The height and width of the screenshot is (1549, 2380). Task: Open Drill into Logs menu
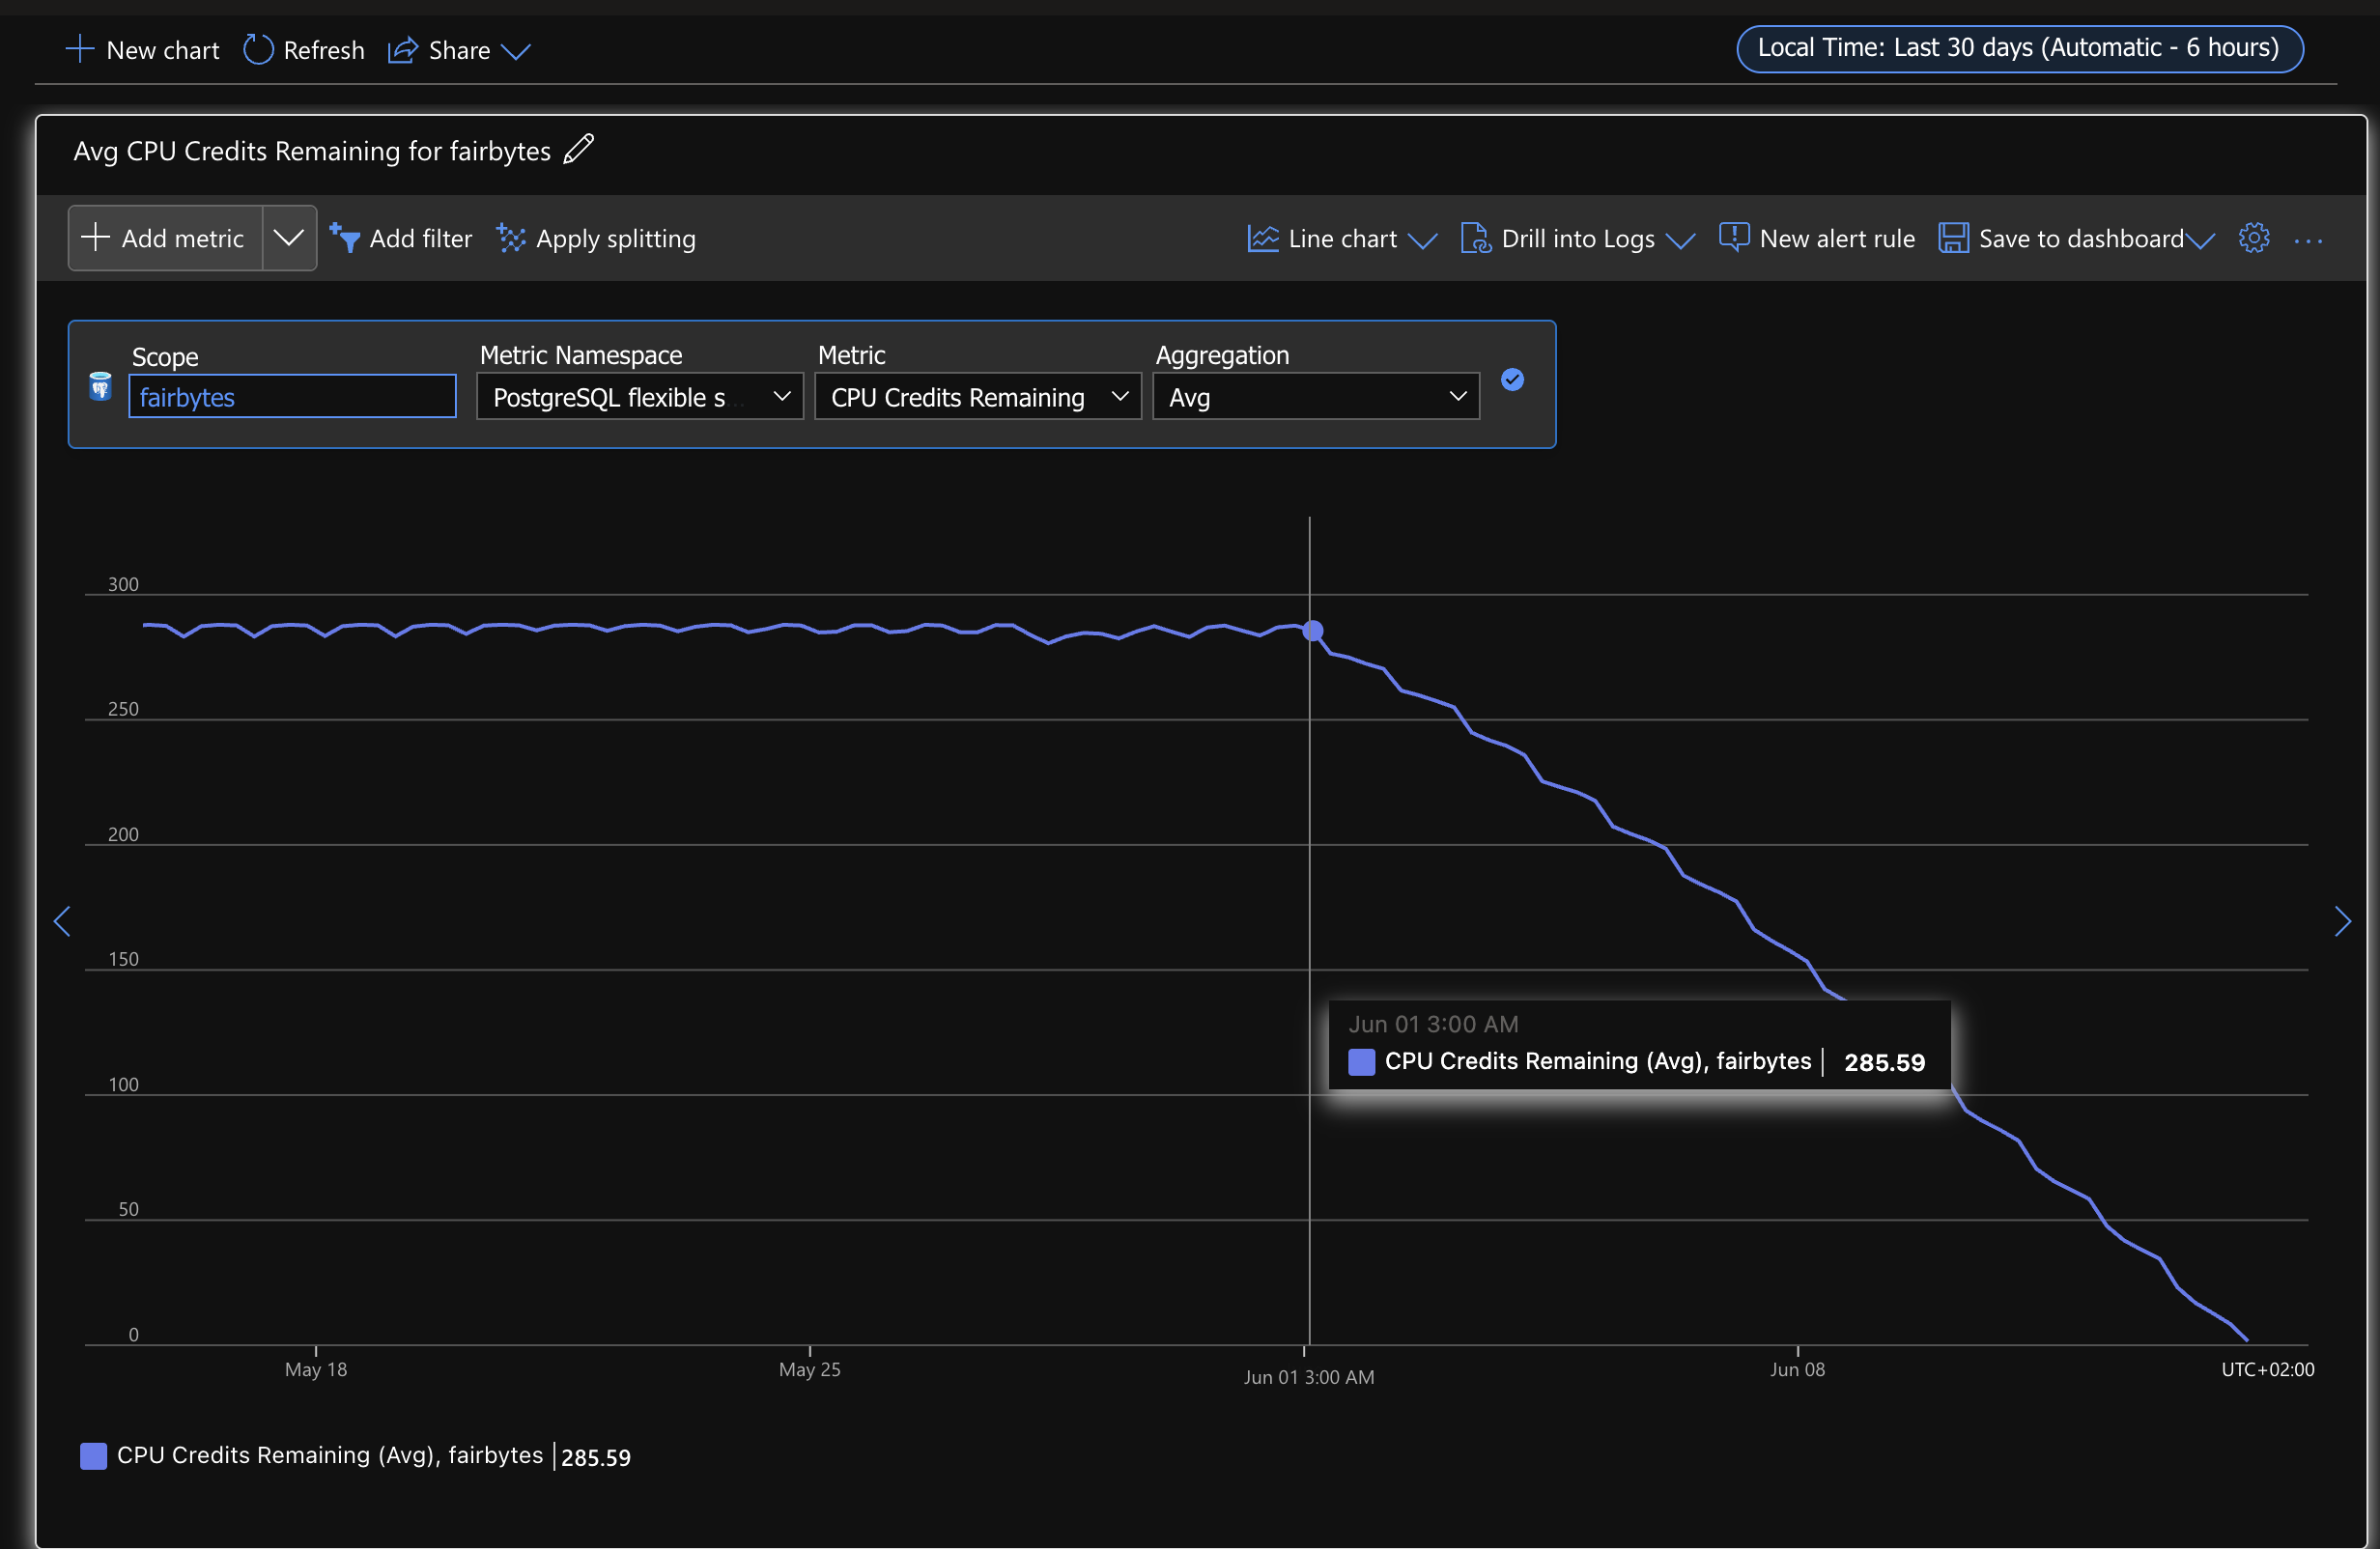(1578, 238)
